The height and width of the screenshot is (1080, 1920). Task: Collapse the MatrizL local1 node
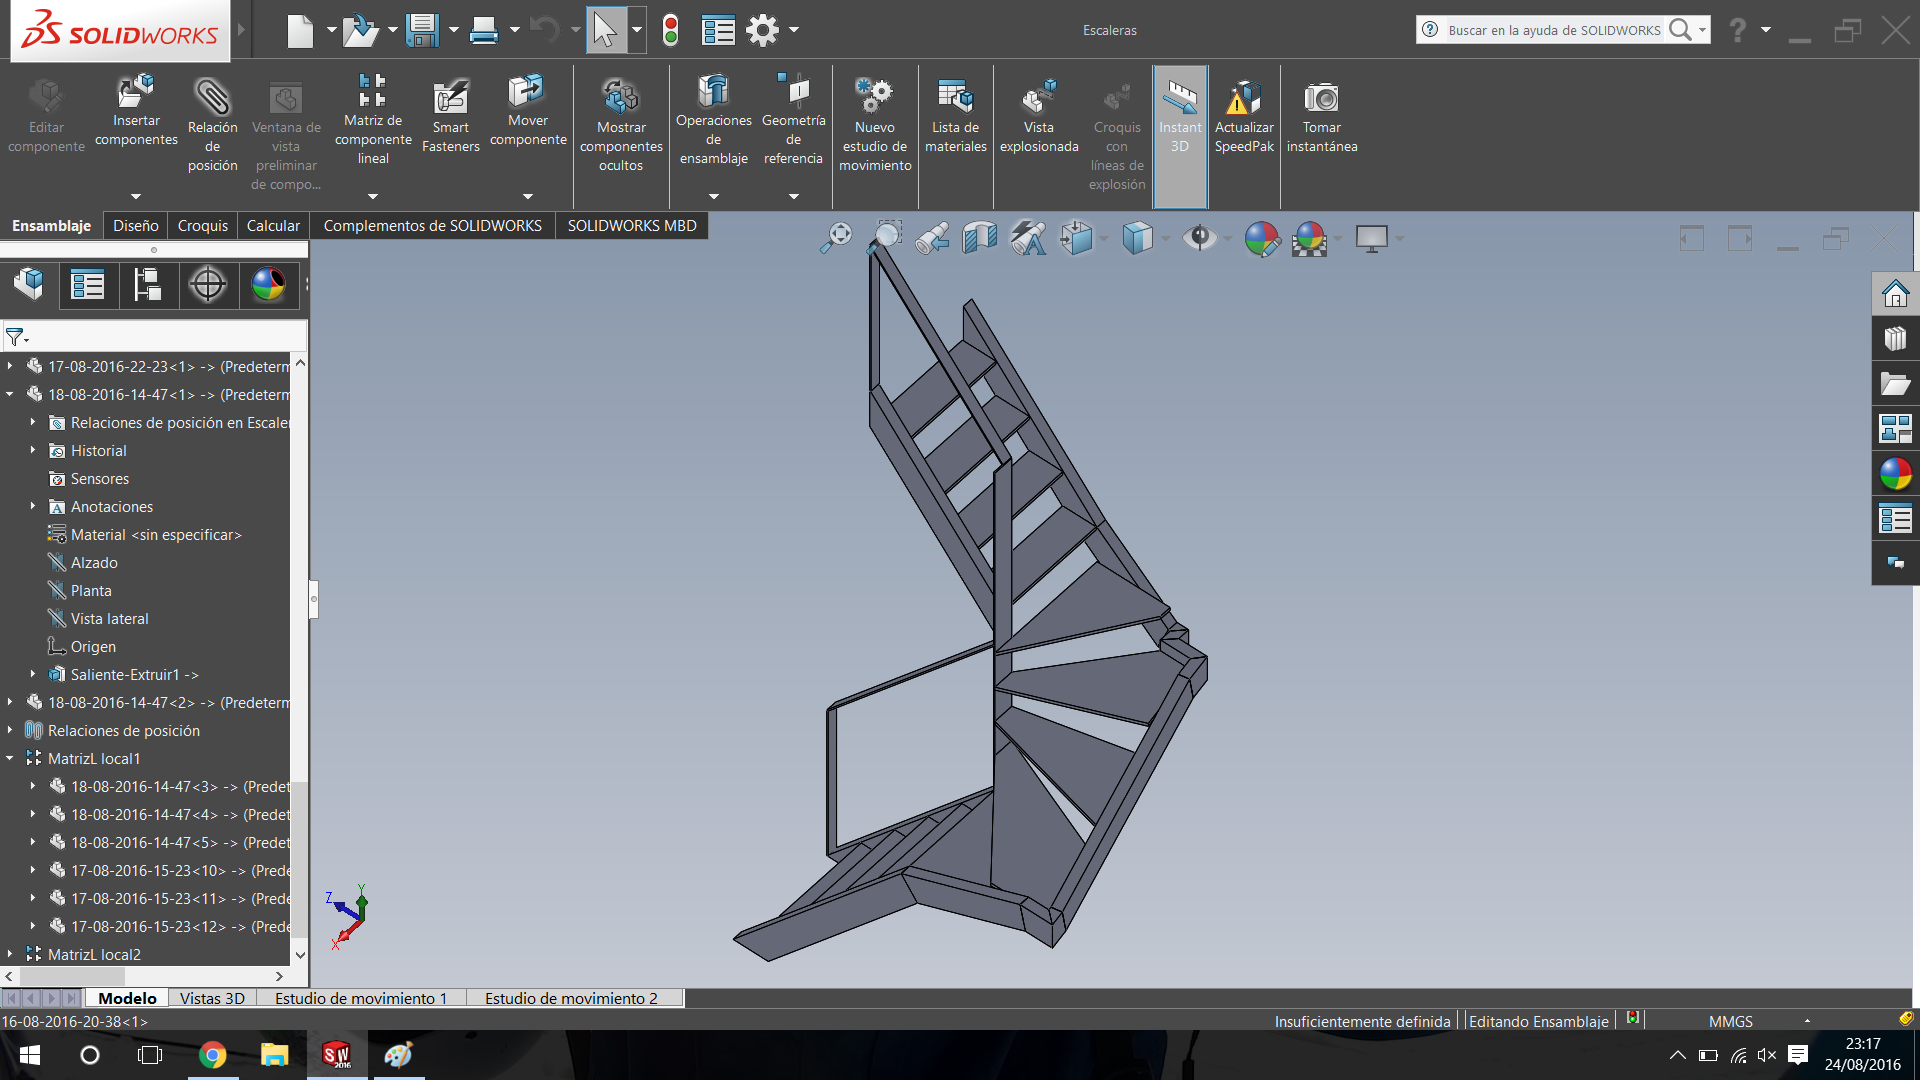(x=10, y=758)
